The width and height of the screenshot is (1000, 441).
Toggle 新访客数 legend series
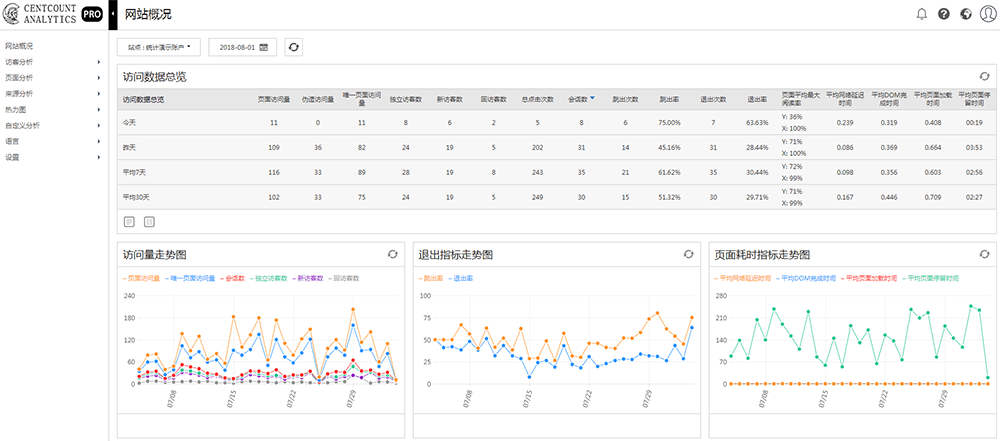(309, 278)
